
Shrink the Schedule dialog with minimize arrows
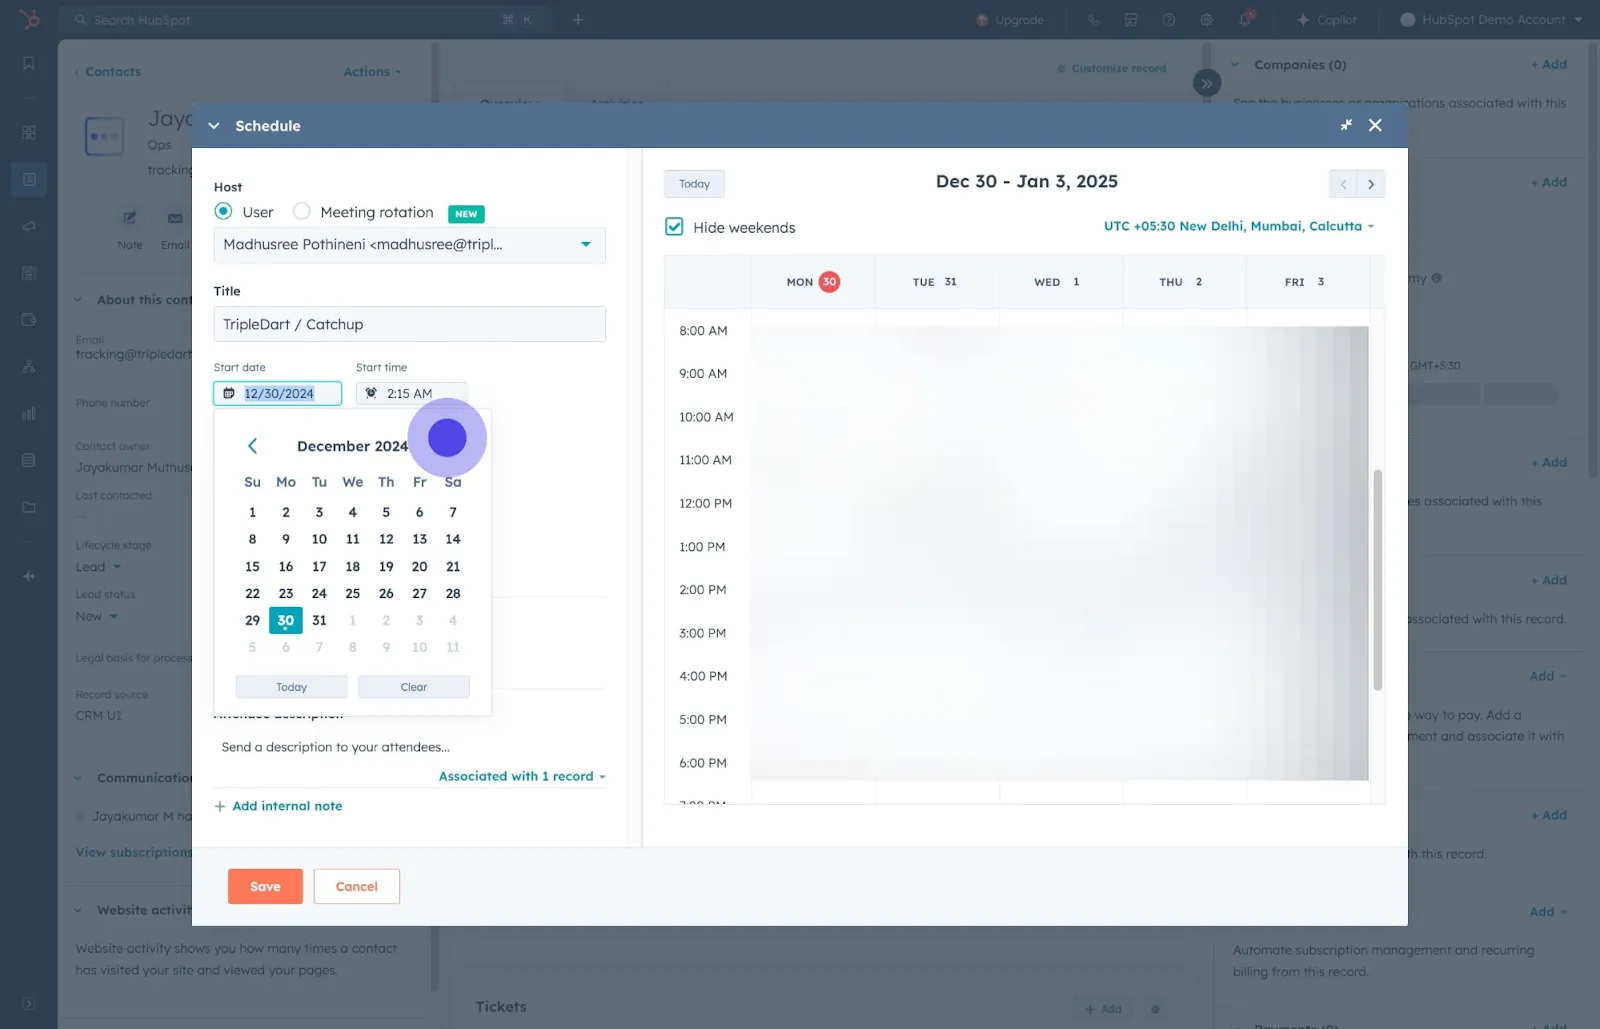click(1346, 125)
